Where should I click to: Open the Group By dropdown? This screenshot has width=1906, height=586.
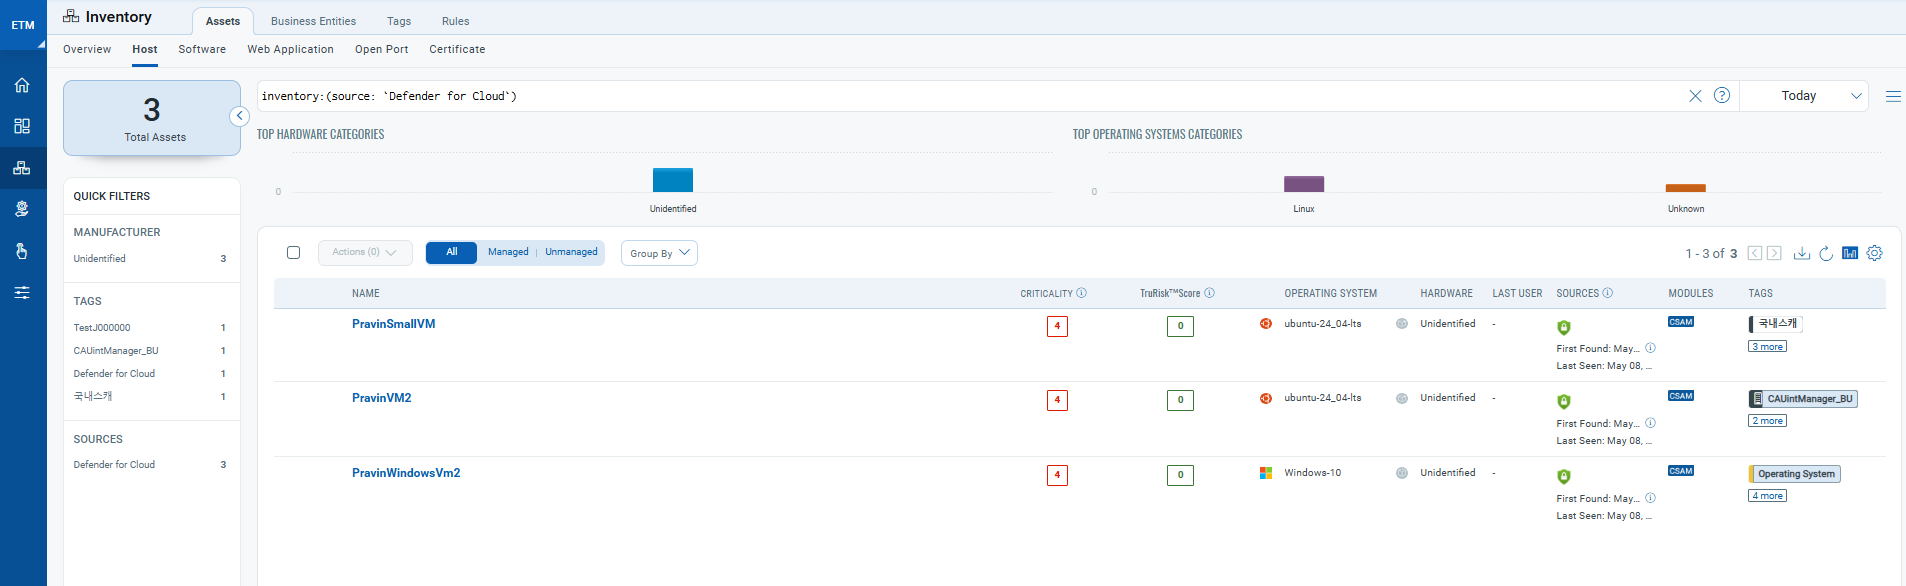659,253
